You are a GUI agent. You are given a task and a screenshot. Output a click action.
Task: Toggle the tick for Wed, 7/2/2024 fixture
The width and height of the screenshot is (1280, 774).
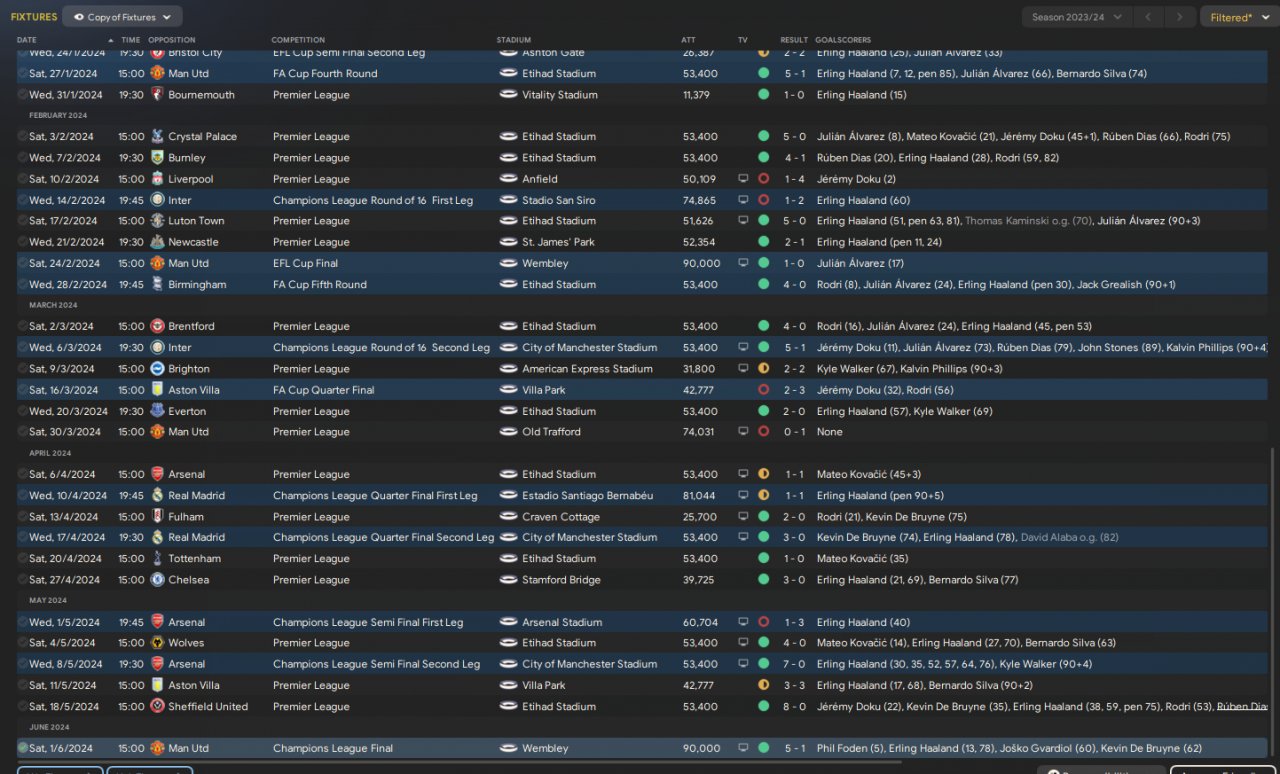pyautogui.click(x=23, y=158)
